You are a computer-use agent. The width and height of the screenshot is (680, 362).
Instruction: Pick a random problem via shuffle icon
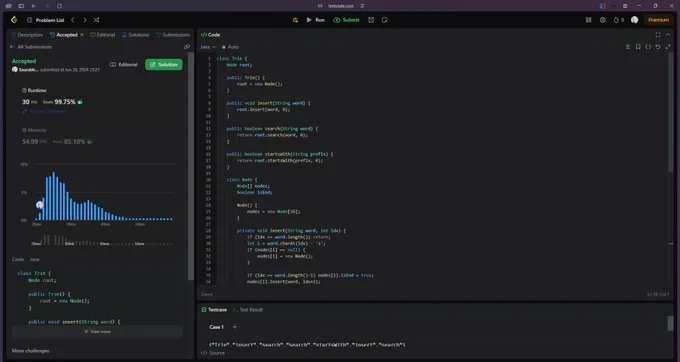point(96,20)
